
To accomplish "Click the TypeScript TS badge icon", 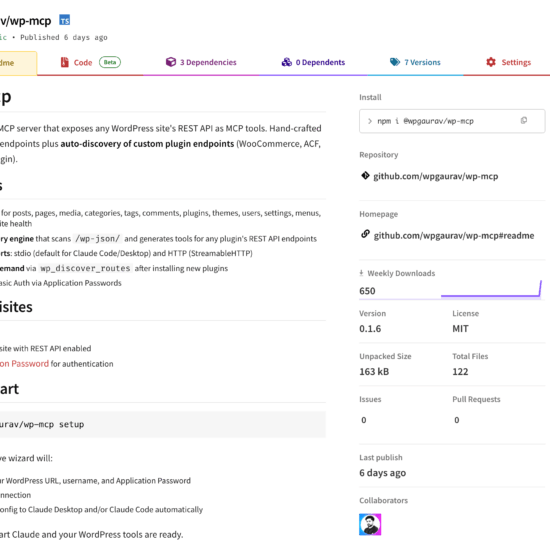I will click(65, 20).
